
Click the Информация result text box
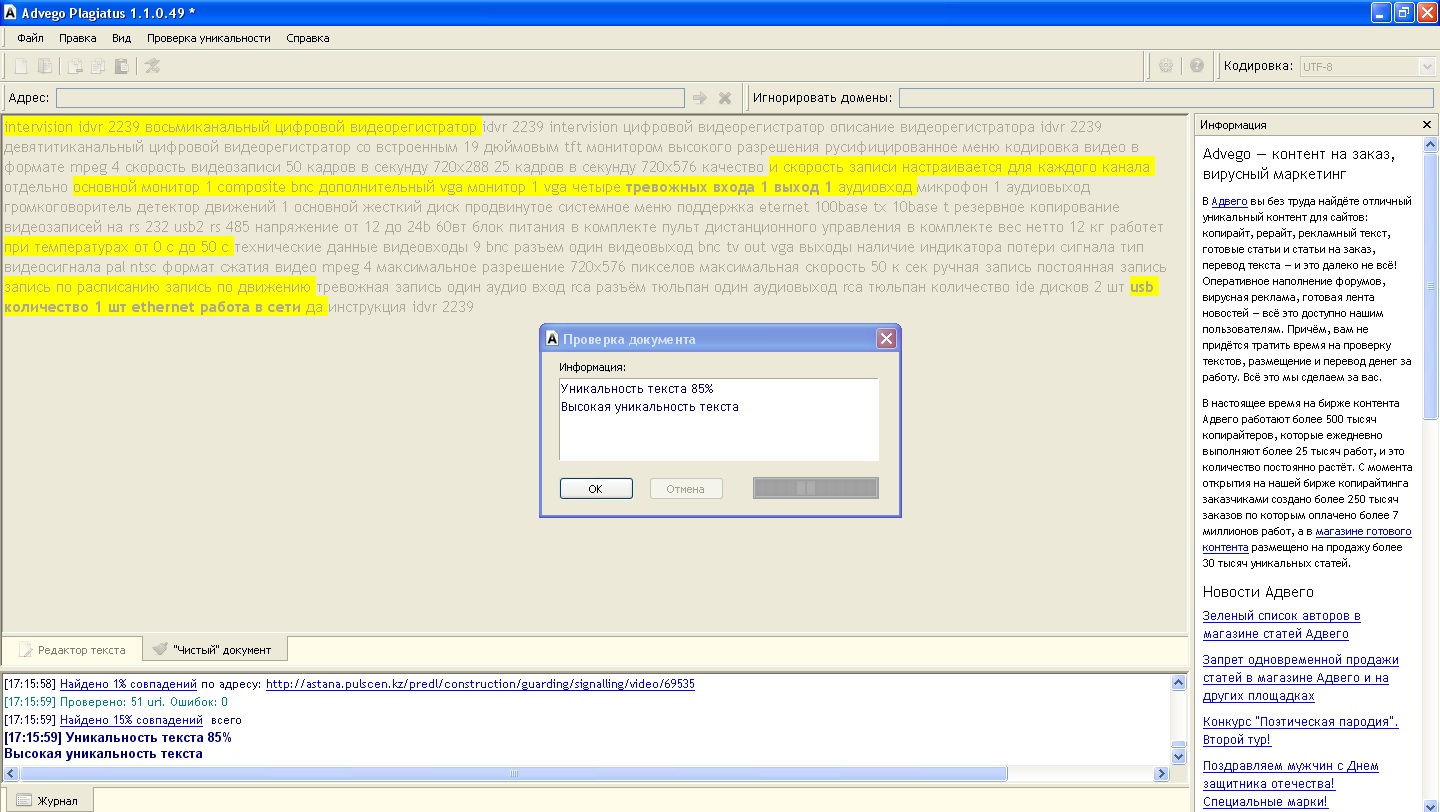coord(719,419)
